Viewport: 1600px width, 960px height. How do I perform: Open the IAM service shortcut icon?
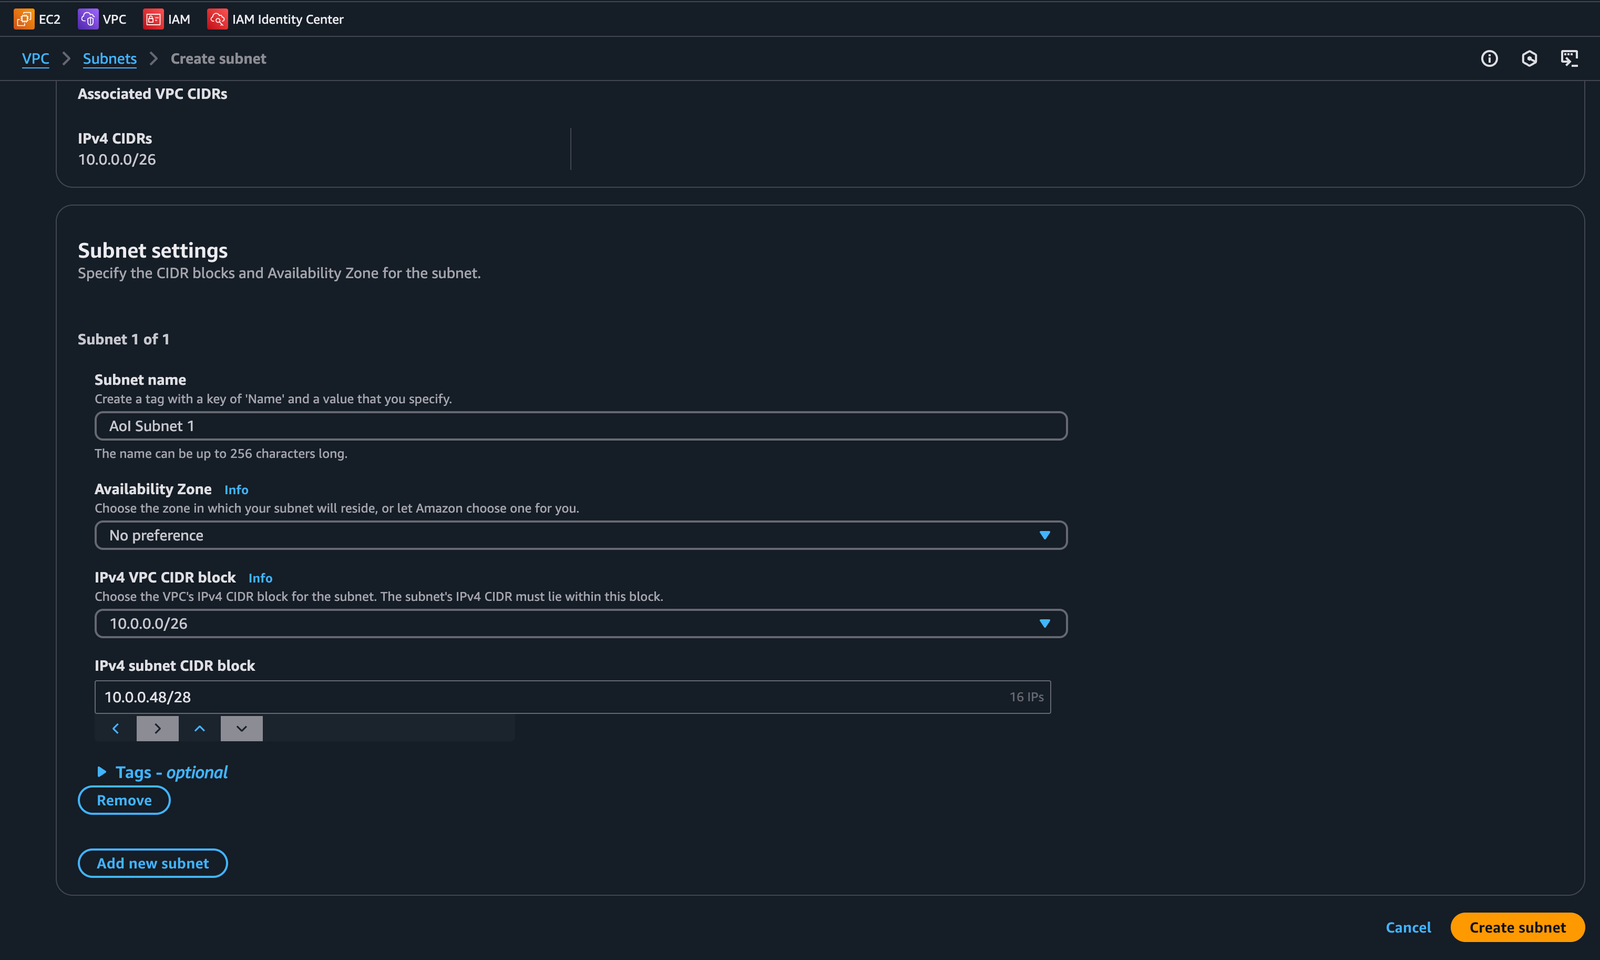[x=153, y=19]
